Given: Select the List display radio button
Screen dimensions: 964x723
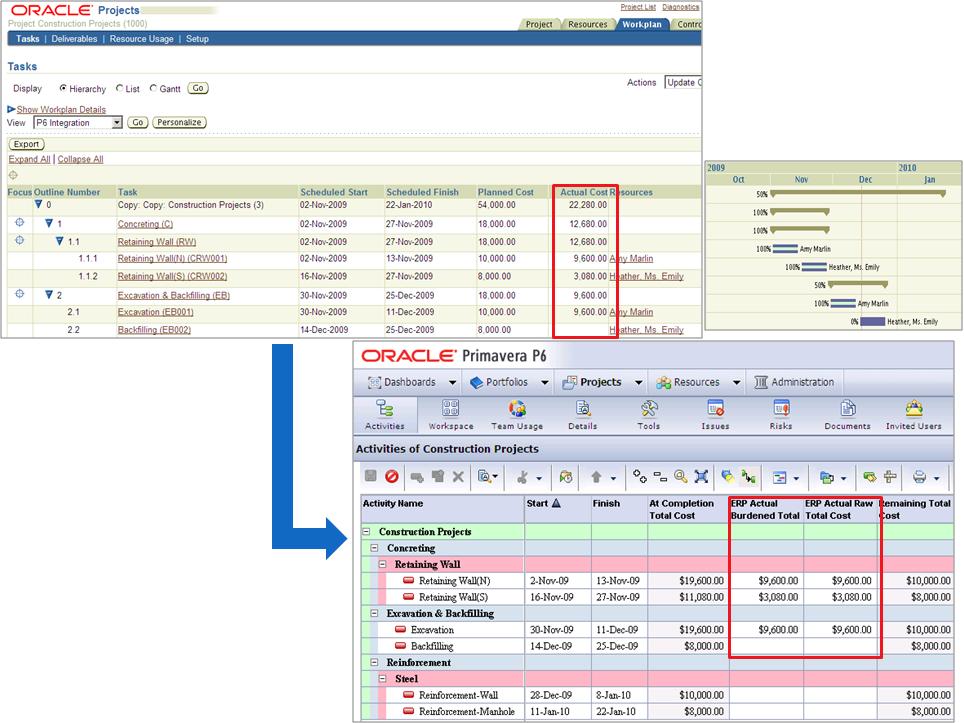Looking at the screenshot, I should 119,88.
